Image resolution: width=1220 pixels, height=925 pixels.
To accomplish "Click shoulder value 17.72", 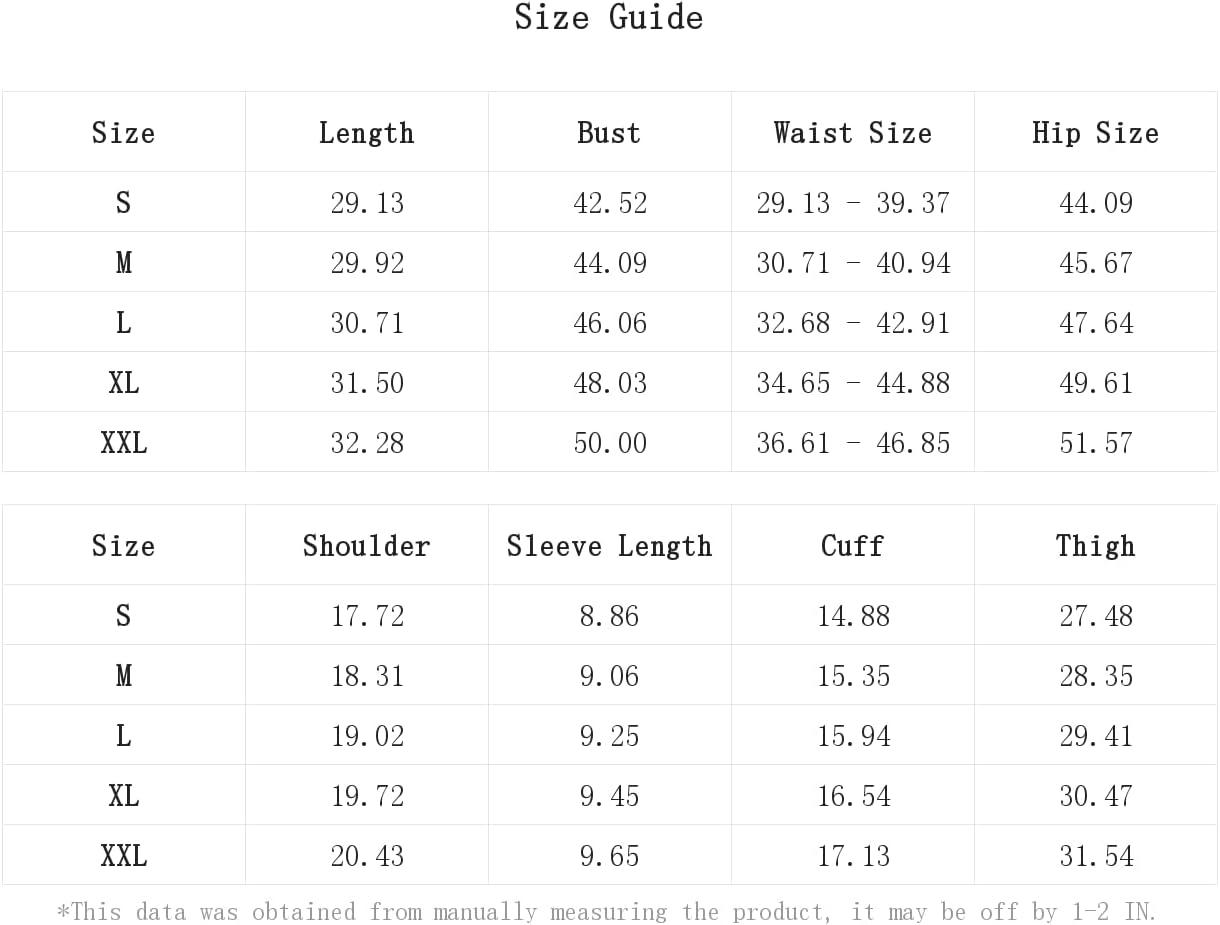I will (x=367, y=616).
